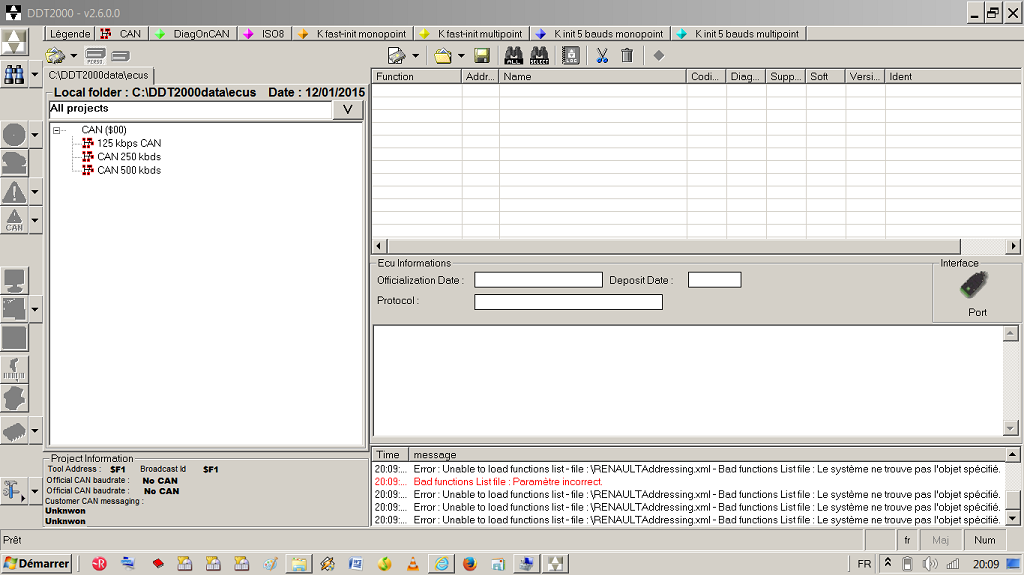Click the tools settings icon at bottom left
Image resolution: width=1024 pixels, height=575 pixels.
14,490
